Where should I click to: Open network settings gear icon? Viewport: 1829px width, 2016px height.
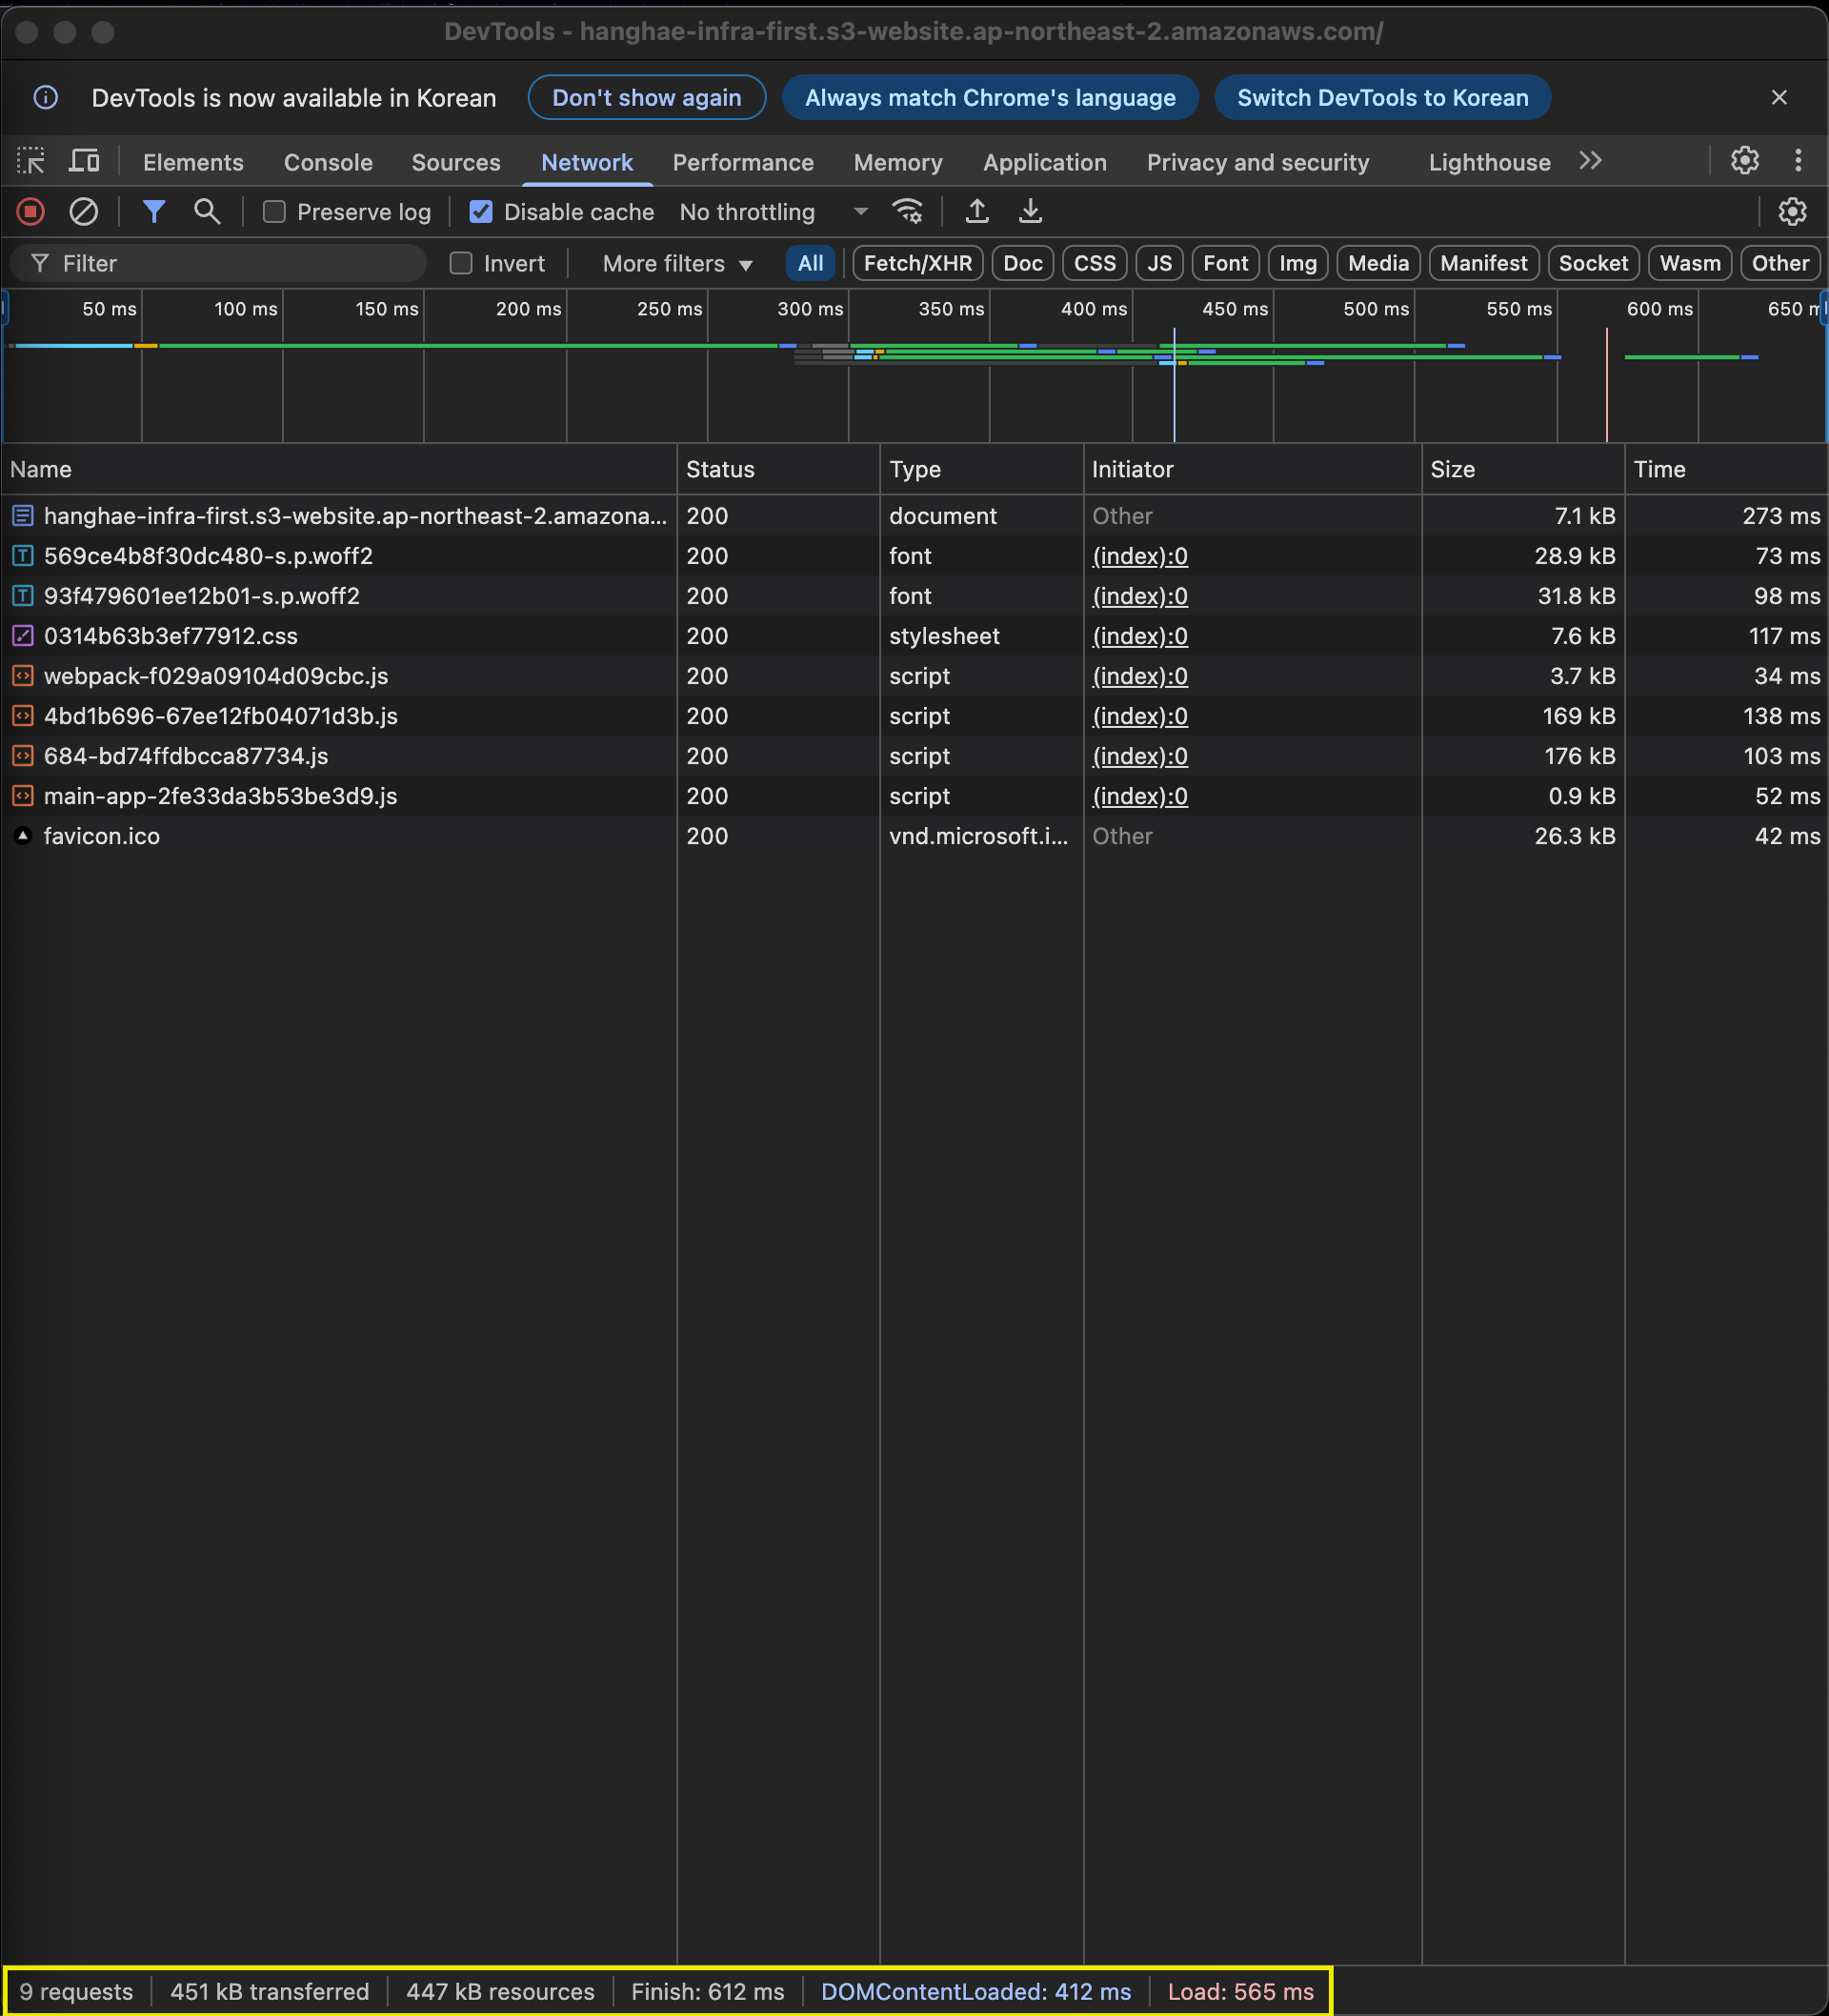coord(1792,212)
